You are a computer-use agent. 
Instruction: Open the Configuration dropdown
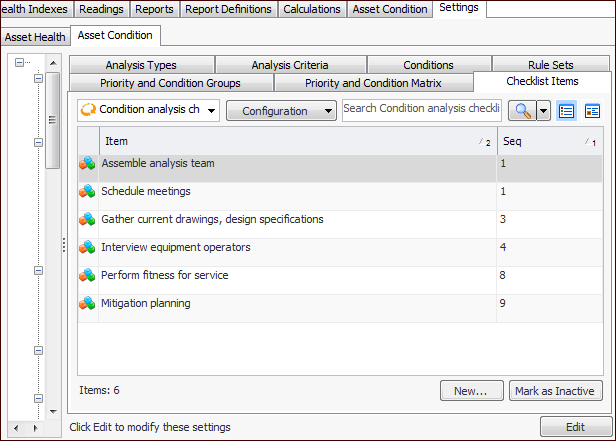(281, 111)
